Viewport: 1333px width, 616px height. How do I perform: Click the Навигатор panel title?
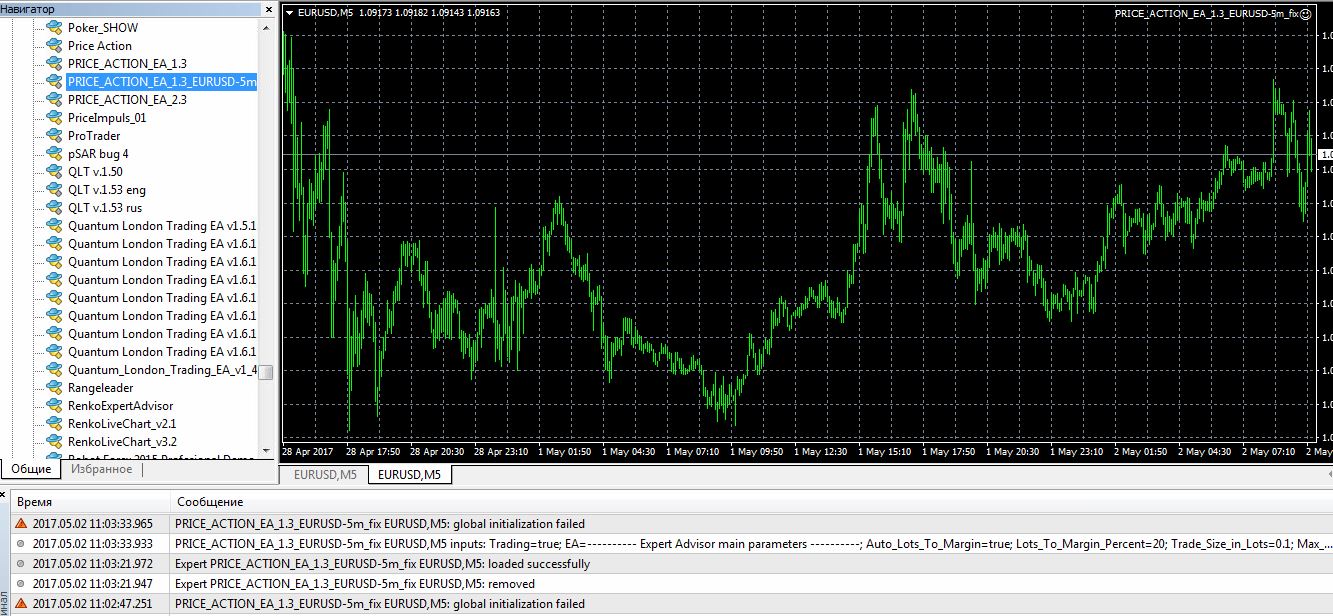(x=29, y=9)
